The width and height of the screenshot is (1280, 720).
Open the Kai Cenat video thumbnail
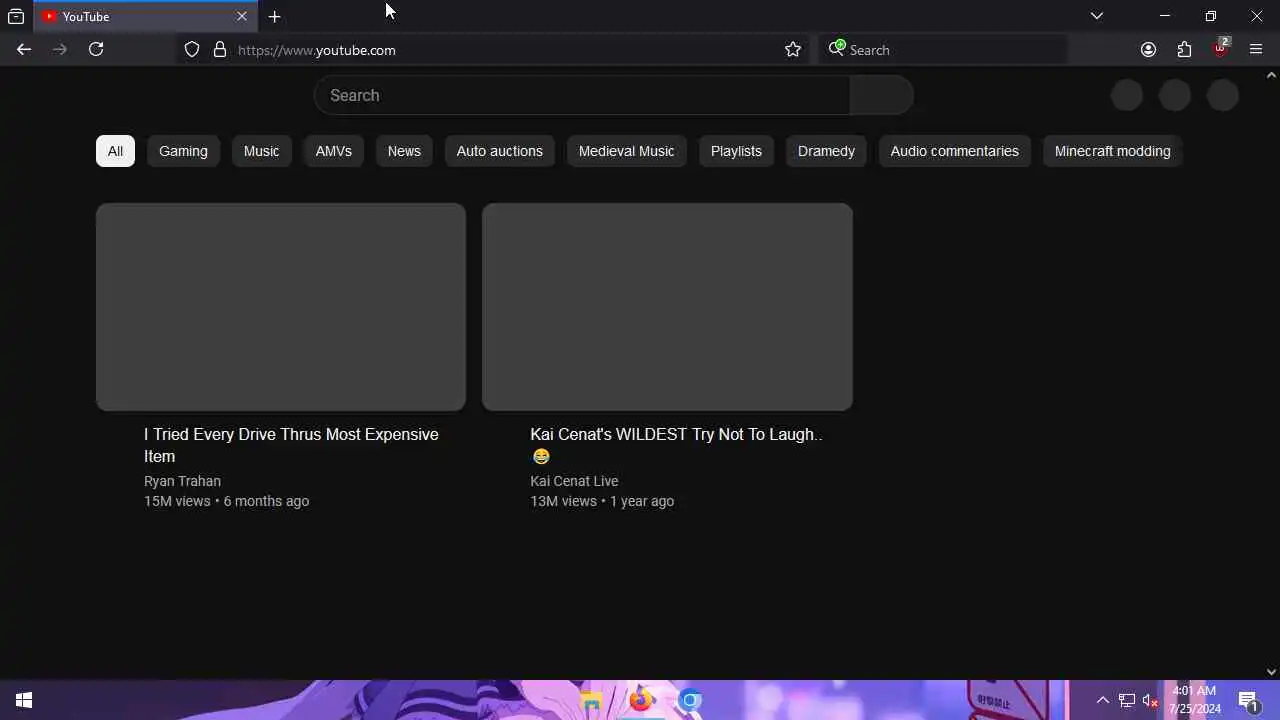(x=667, y=307)
